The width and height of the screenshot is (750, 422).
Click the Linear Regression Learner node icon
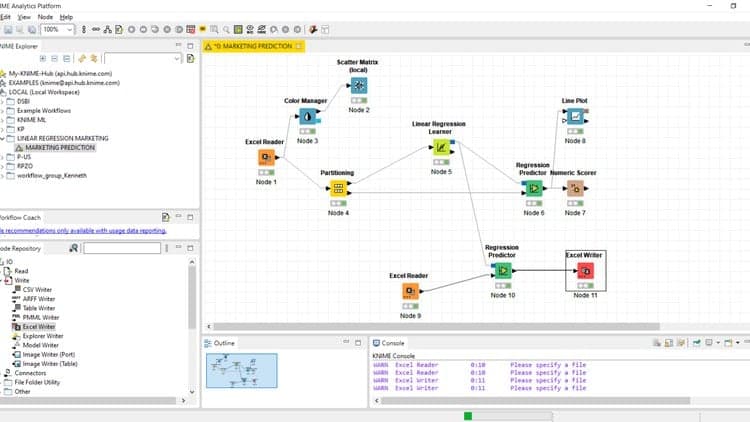[x=441, y=147]
